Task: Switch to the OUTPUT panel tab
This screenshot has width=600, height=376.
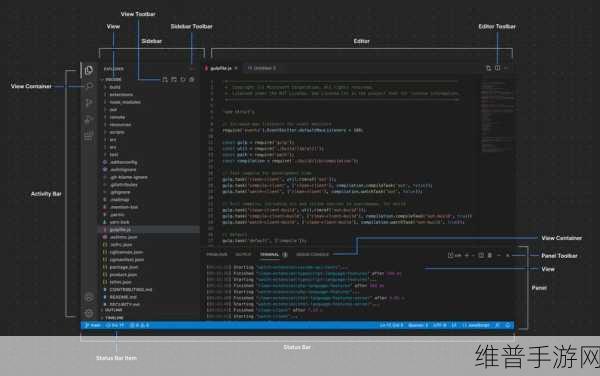Action: click(x=243, y=254)
